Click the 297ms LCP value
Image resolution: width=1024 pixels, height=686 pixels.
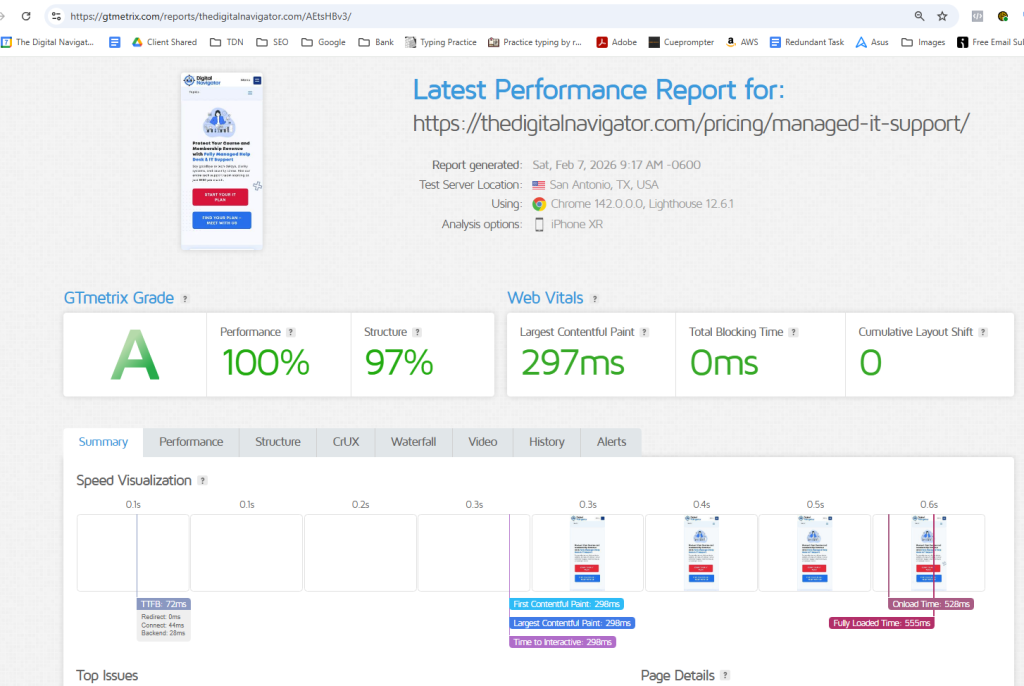click(x=573, y=363)
